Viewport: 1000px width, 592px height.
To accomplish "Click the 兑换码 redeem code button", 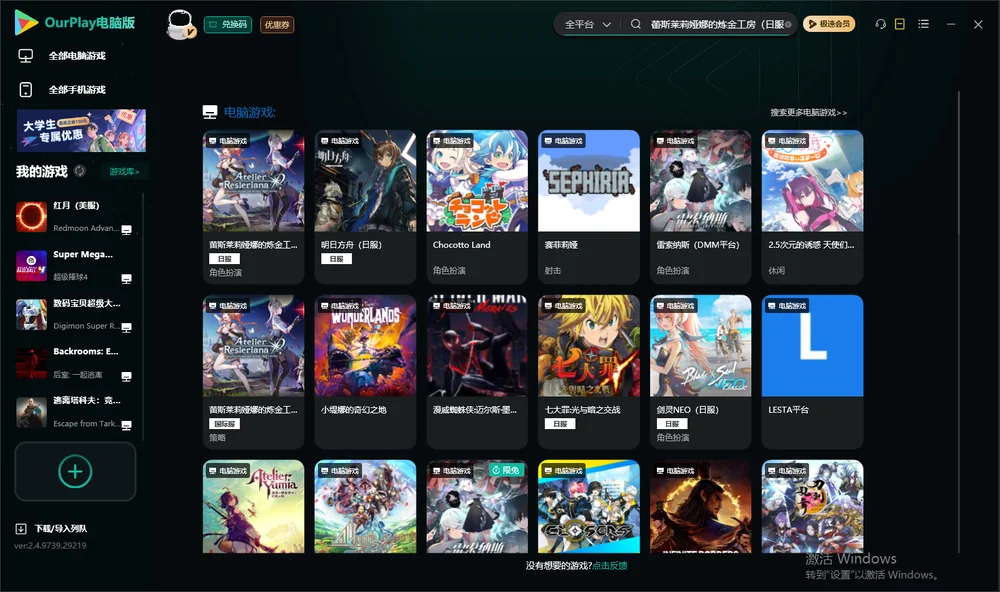I will (228, 25).
